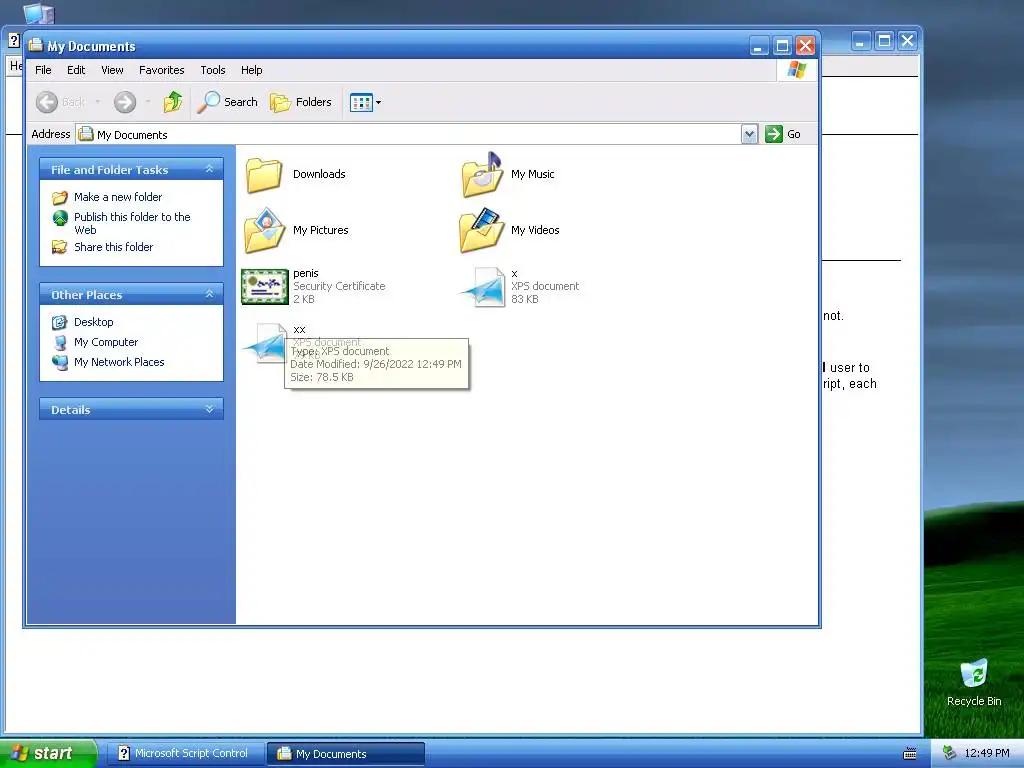Screen dimensions: 1024x768
Task: Click Publish this folder to the Web
Action: [132, 223]
